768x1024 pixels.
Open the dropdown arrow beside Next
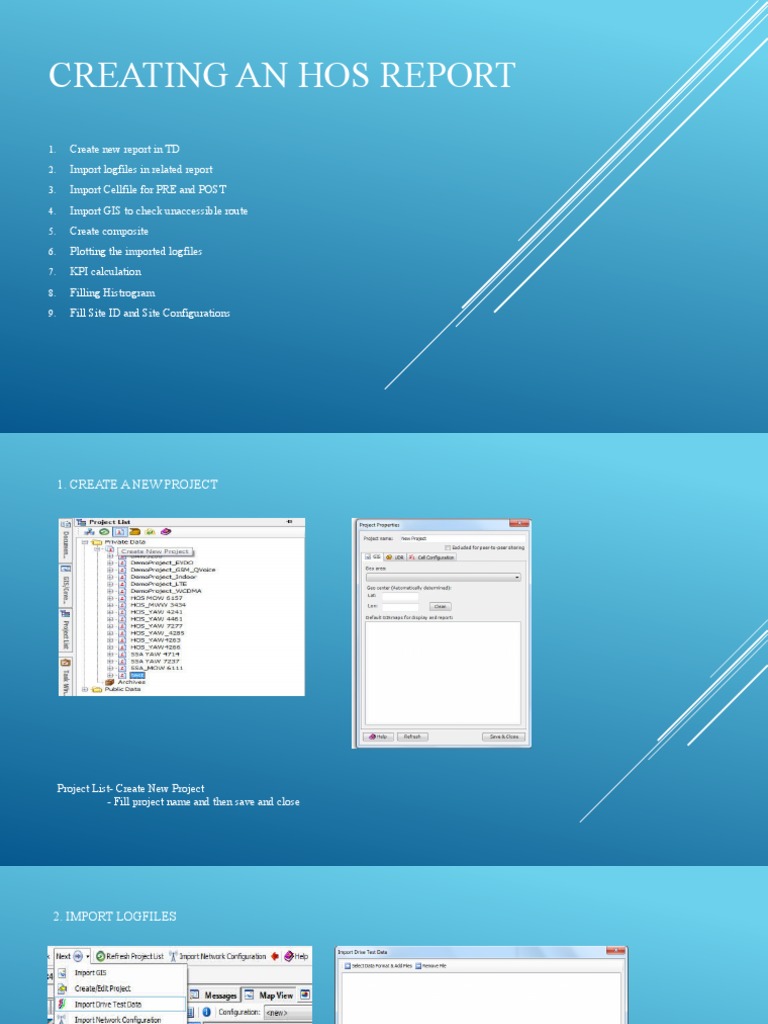coord(88,957)
